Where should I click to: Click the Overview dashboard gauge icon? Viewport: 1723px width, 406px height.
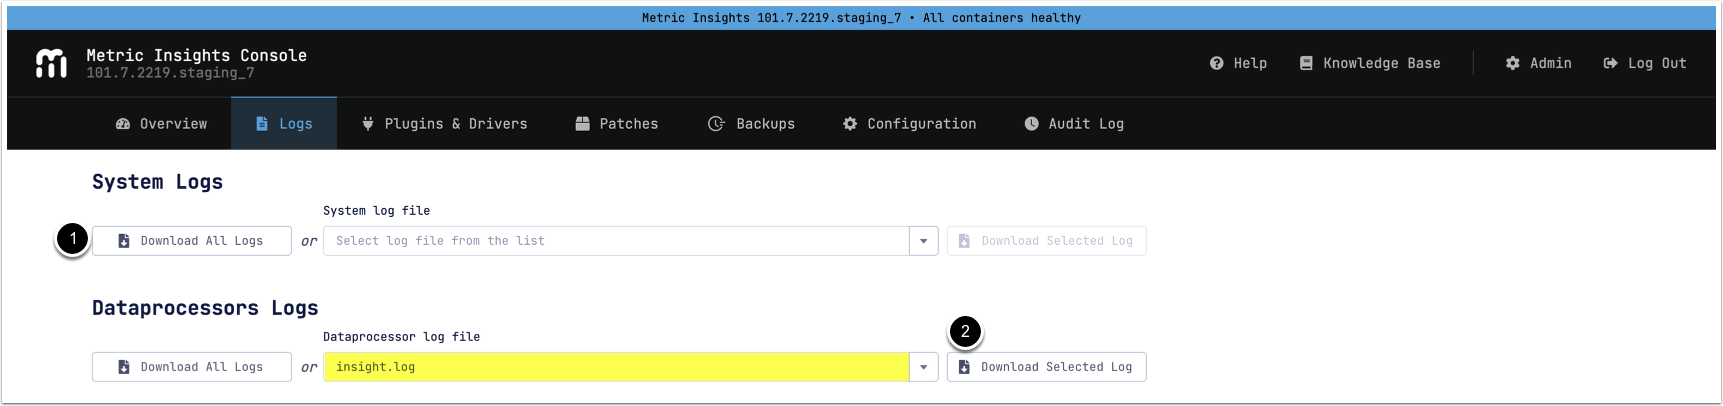(x=123, y=124)
